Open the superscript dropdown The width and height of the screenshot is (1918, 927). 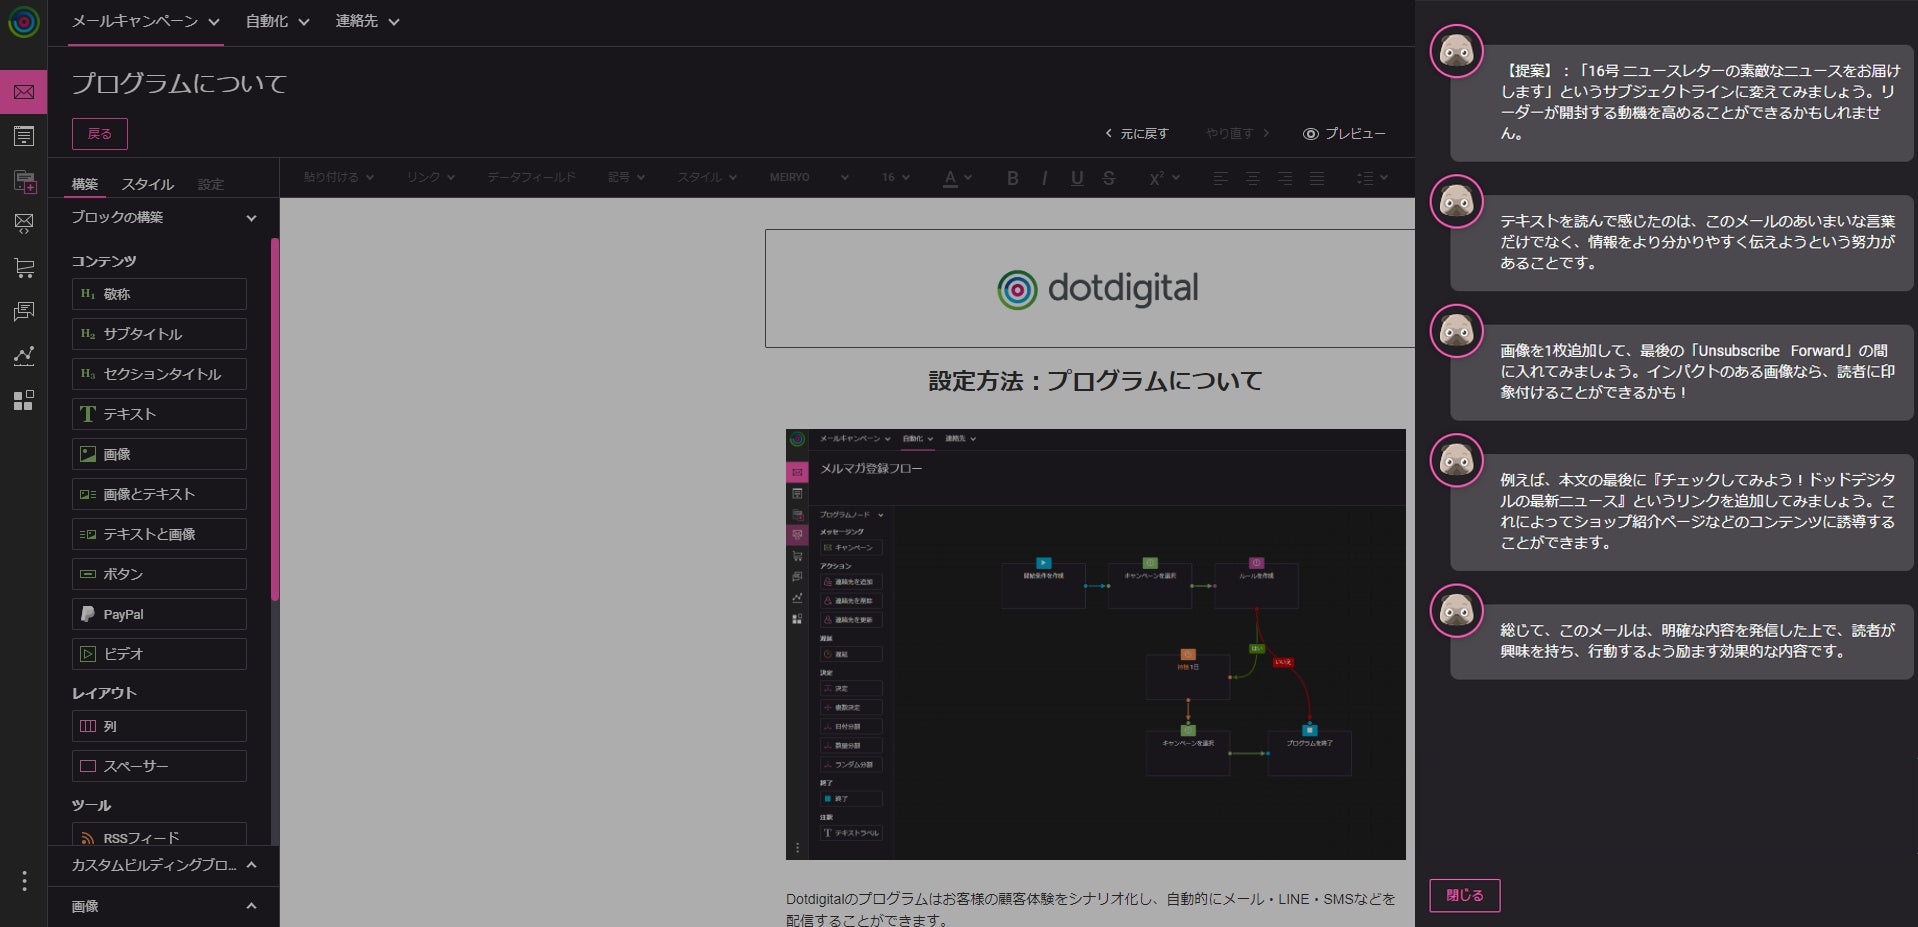coord(1164,178)
